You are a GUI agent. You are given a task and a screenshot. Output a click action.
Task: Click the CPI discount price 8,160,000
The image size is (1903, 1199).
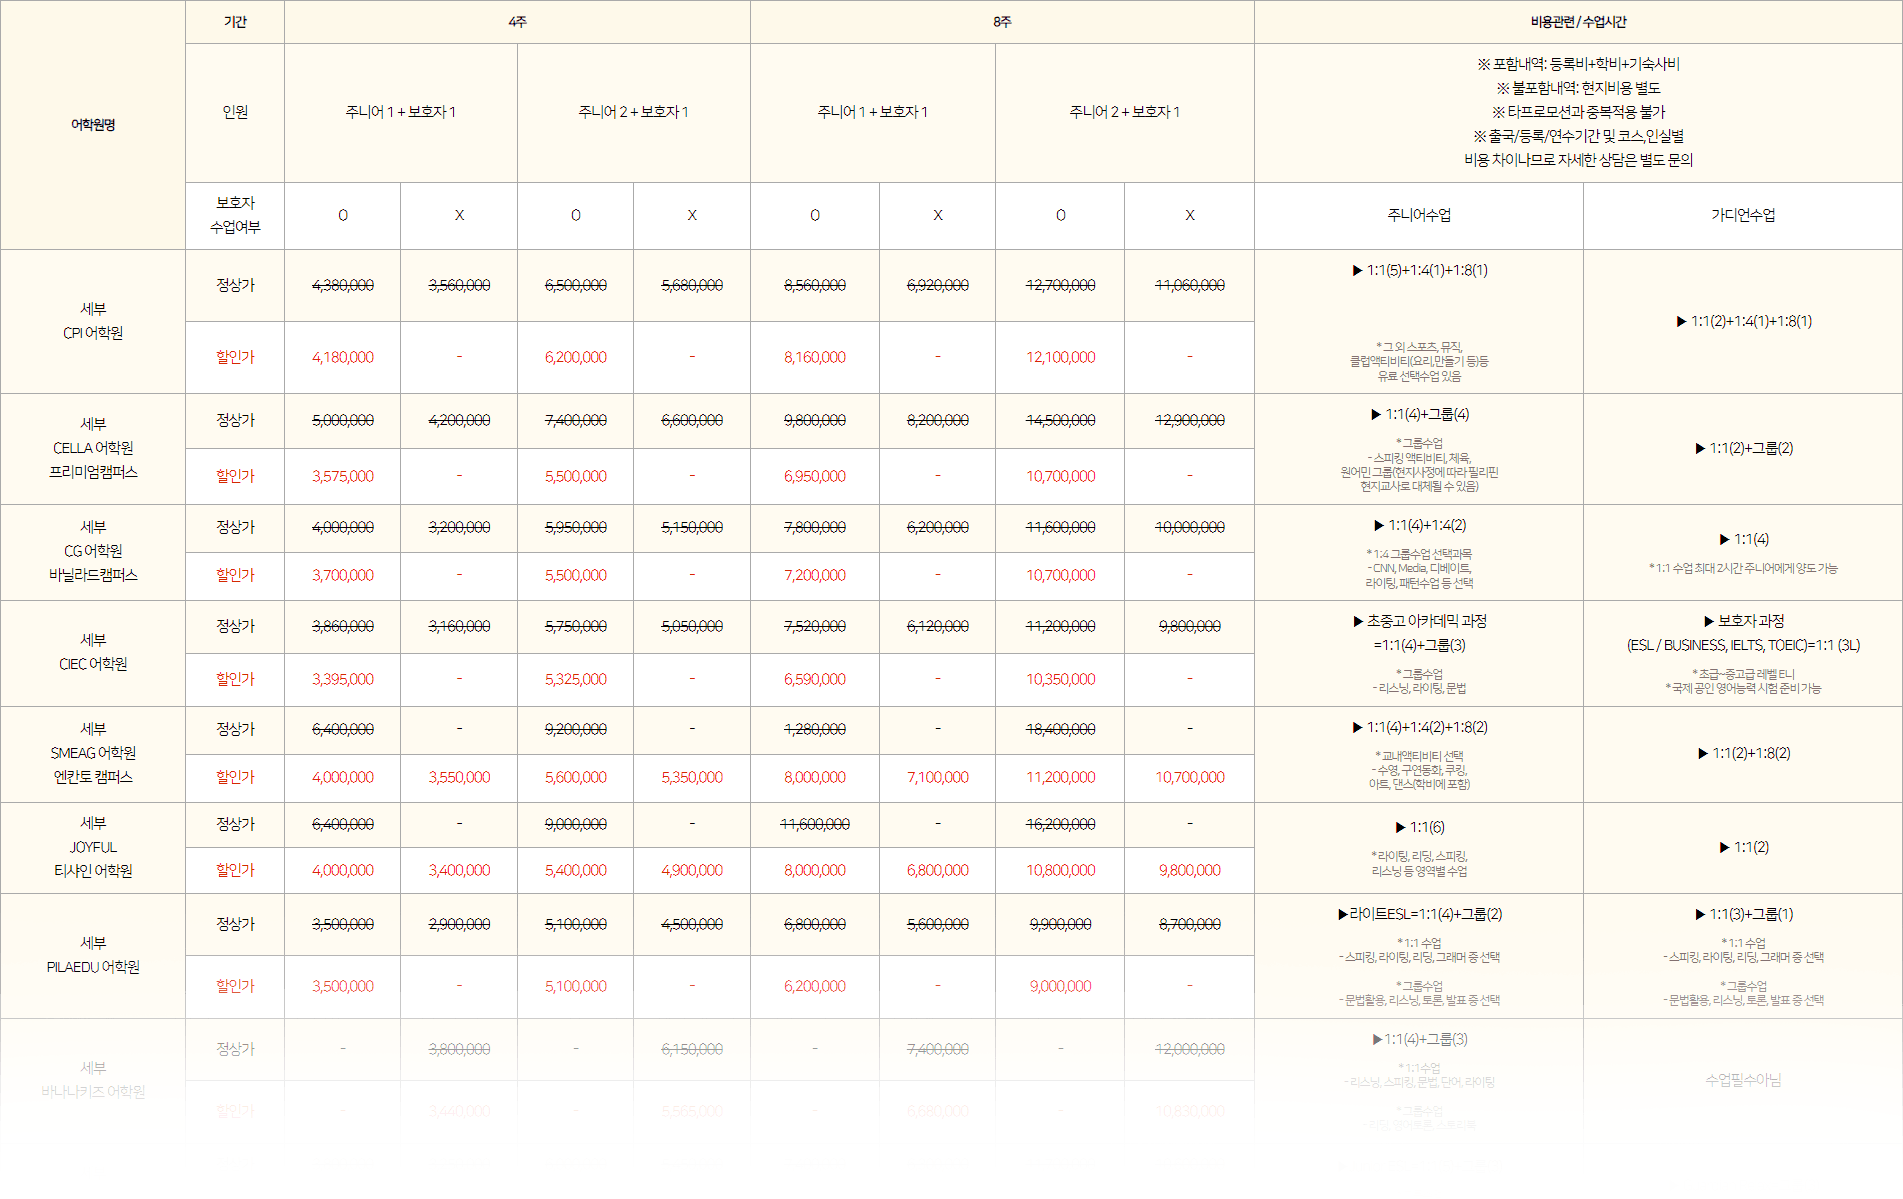pos(815,357)
